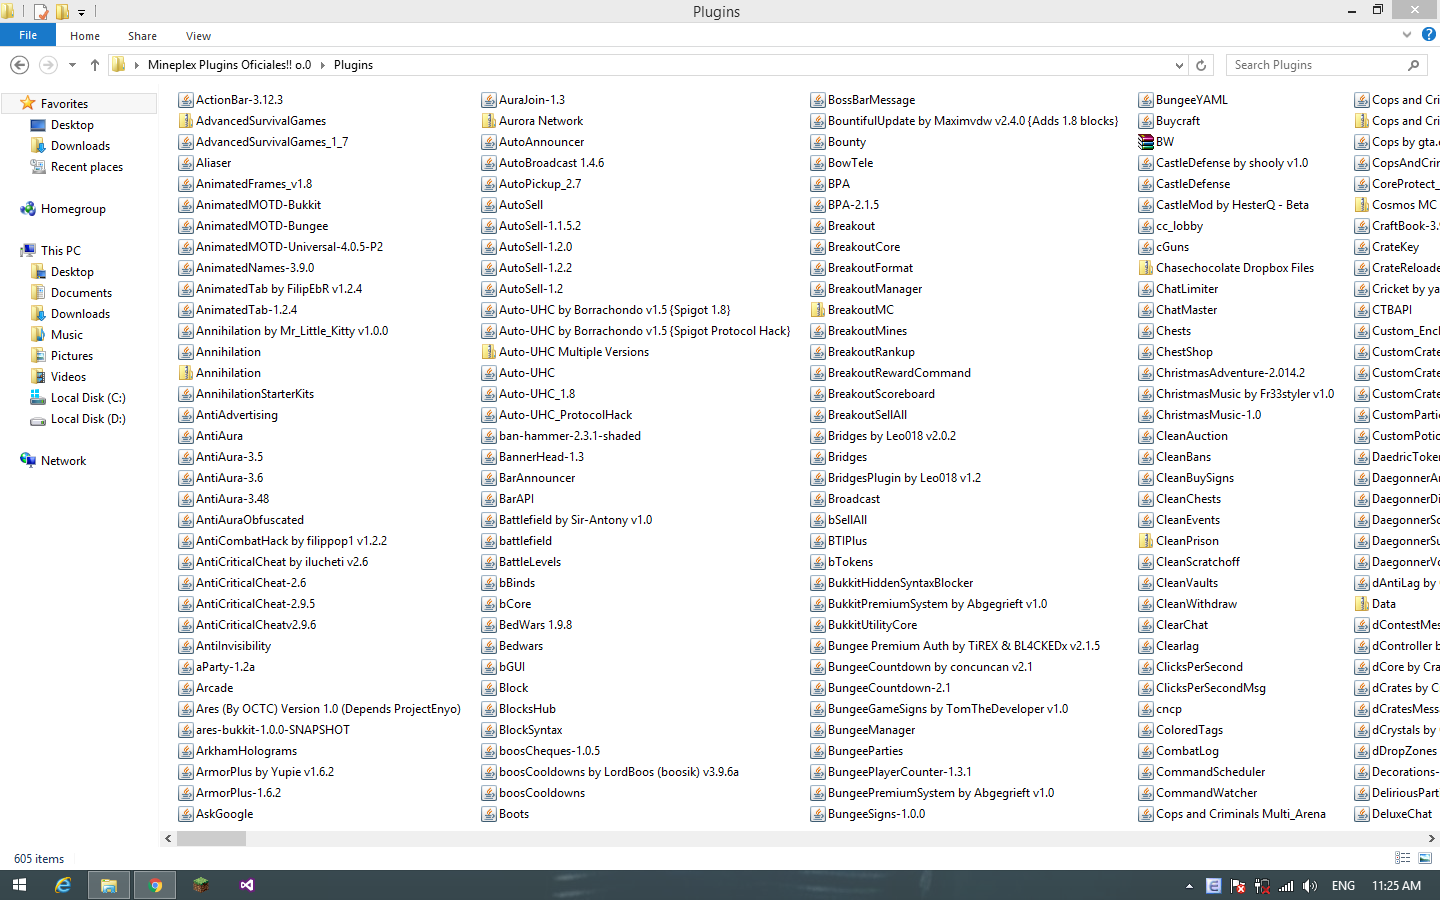Click the search magnifier icon
The height and width of the screenshot is (900, 1440).
tap(1413, 65)
